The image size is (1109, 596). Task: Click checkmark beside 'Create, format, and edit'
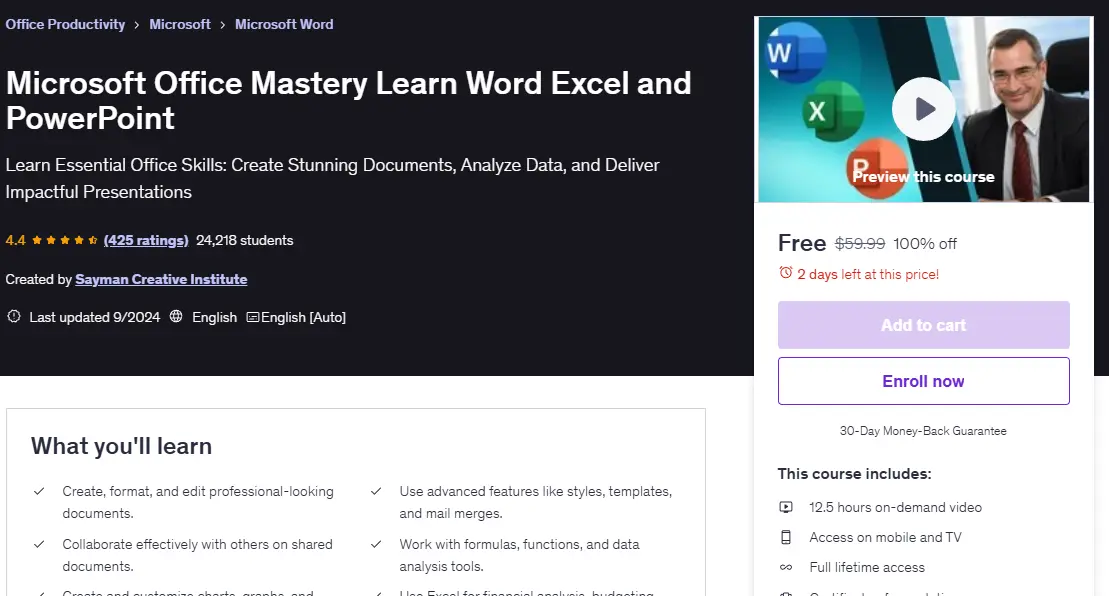[x=39, y=491]
